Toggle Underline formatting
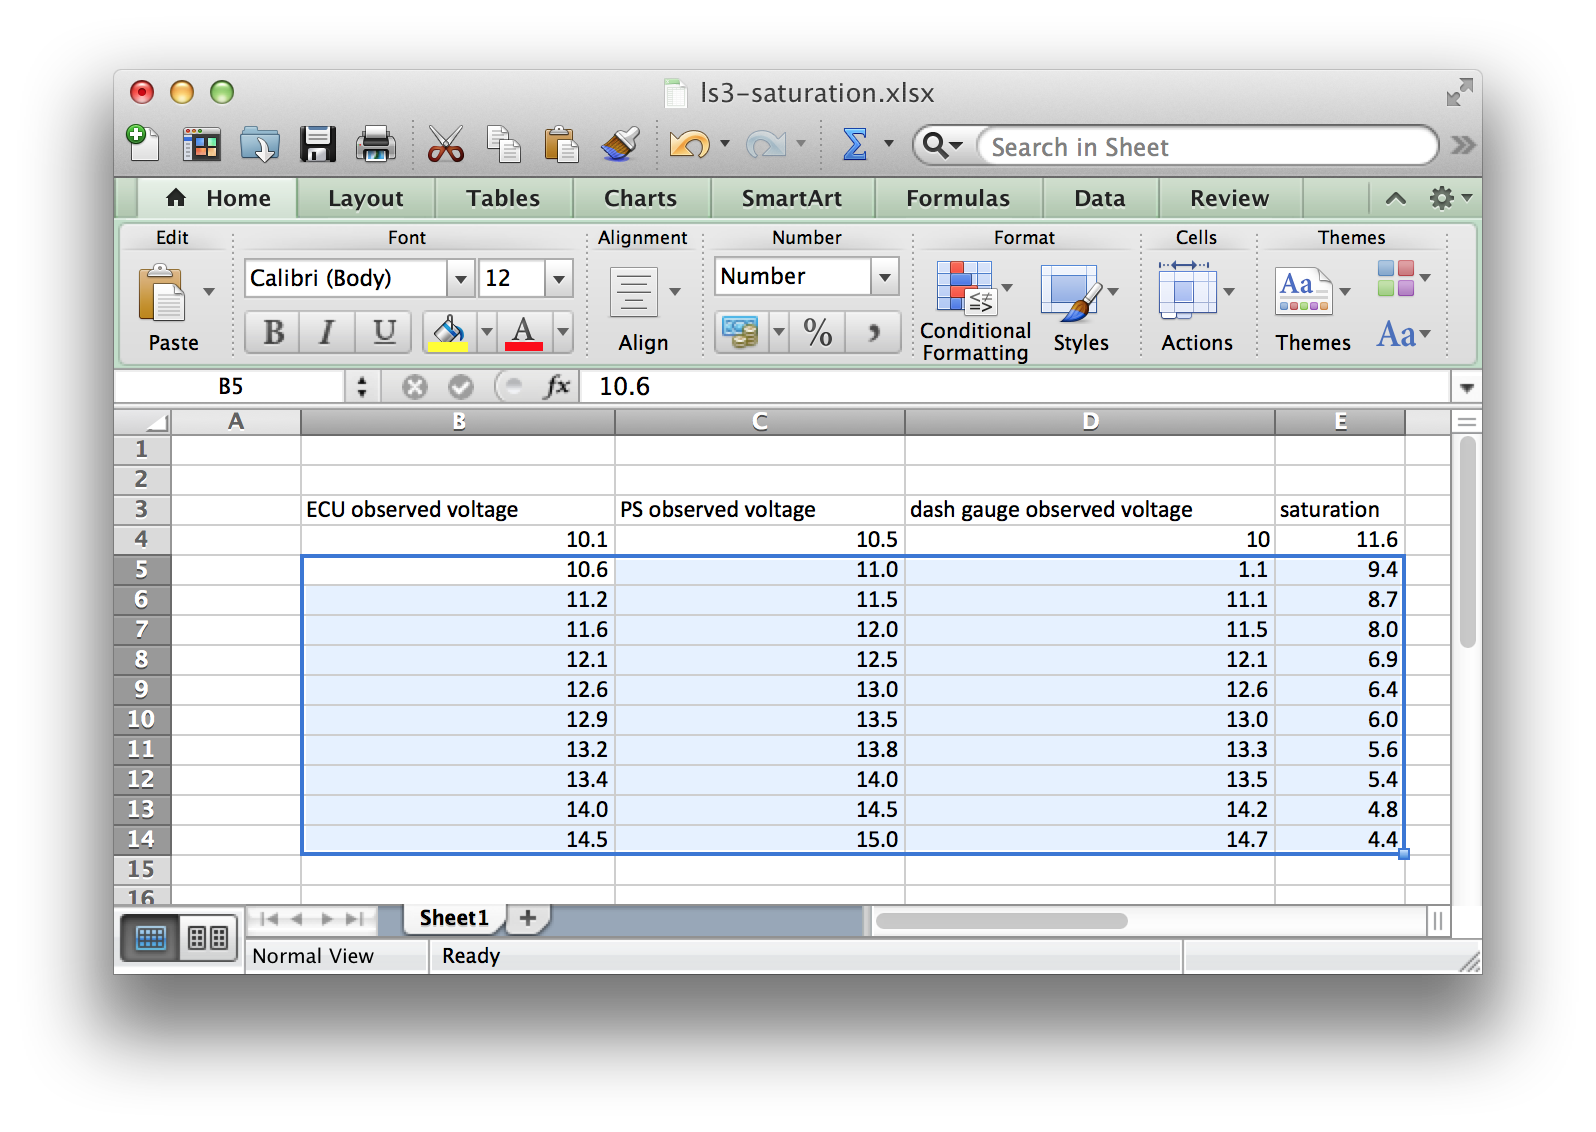This screenshot has width=1596, height=1132. click(384, 332)
